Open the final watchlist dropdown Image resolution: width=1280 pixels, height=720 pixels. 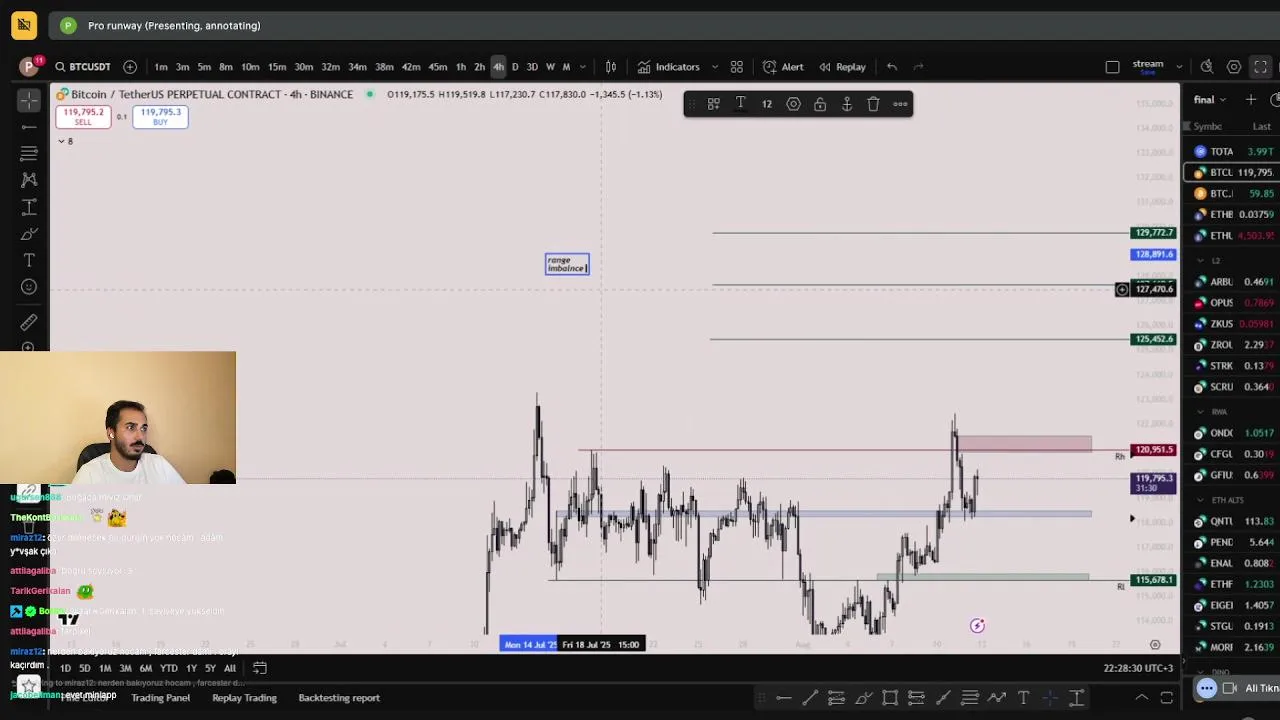click(x=1210, y=100)
